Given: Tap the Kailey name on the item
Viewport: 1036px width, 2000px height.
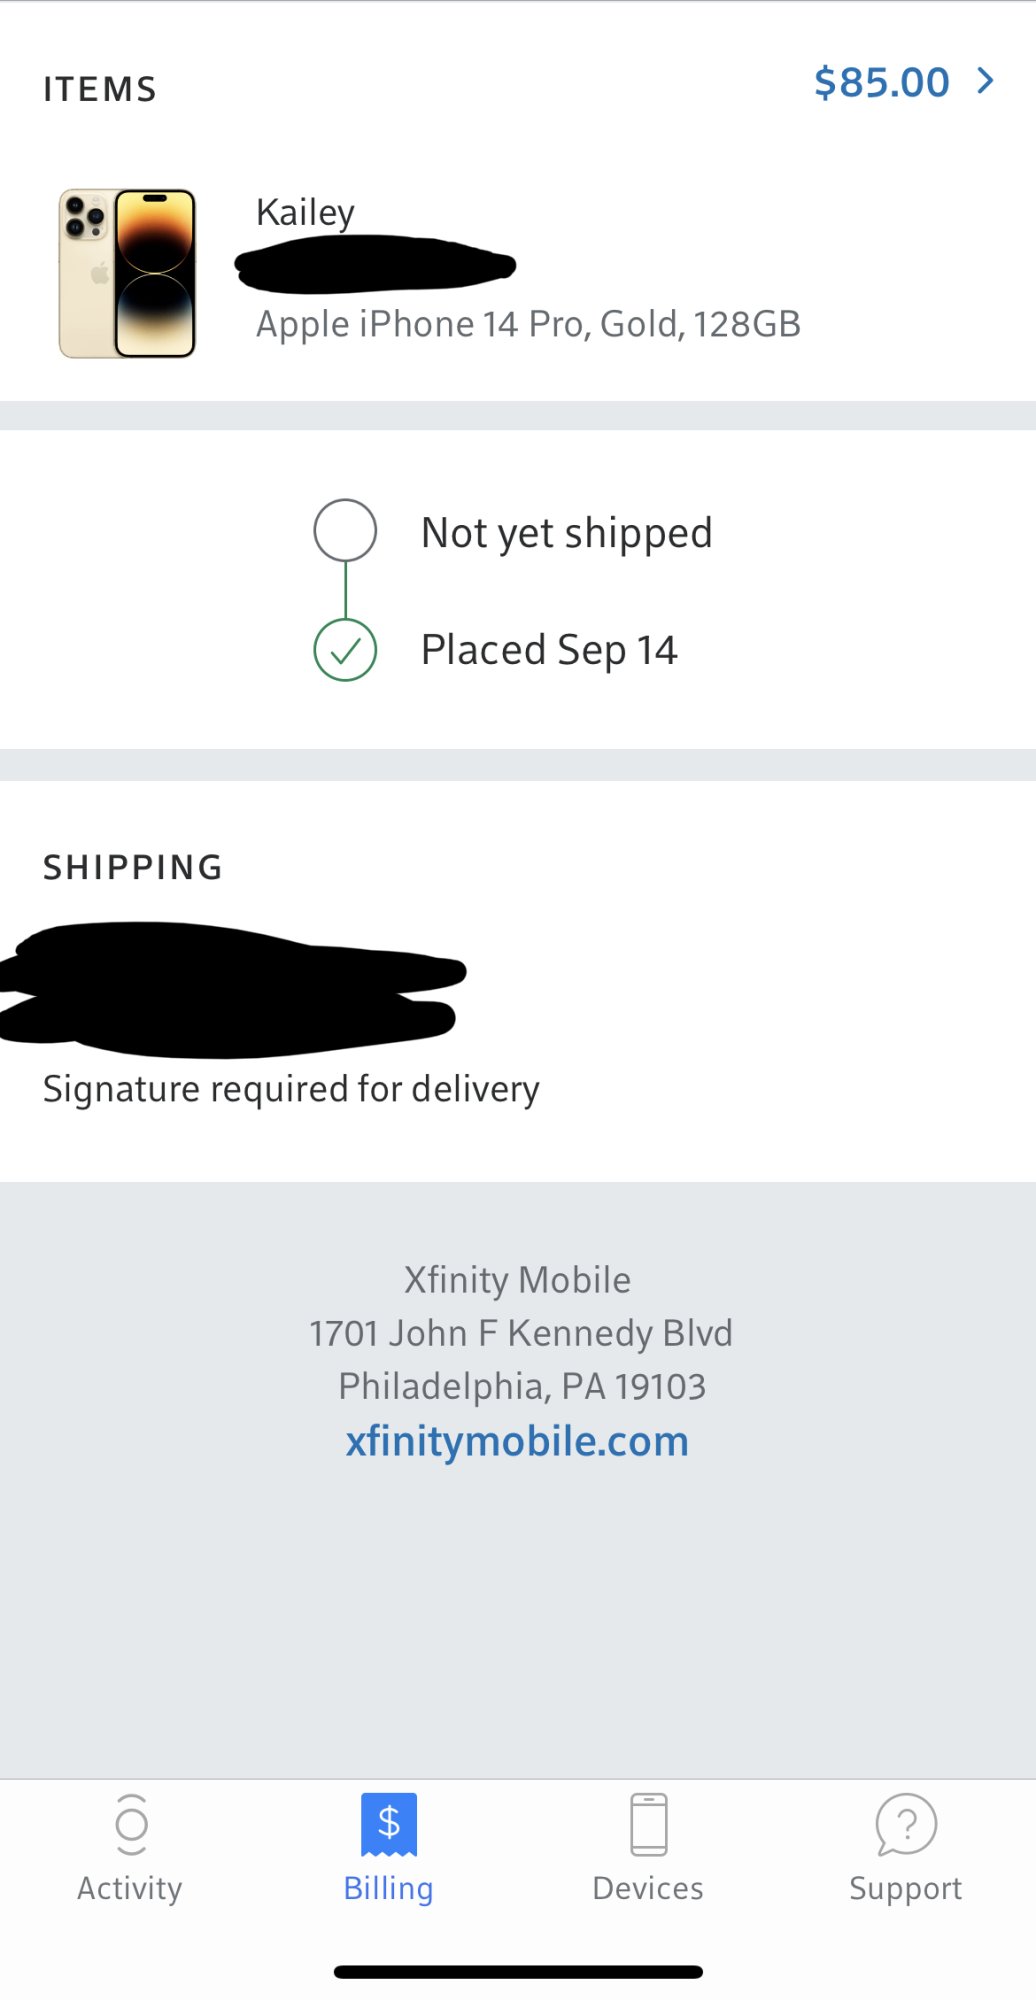Looking at the screenshot, I should [305, 212].
